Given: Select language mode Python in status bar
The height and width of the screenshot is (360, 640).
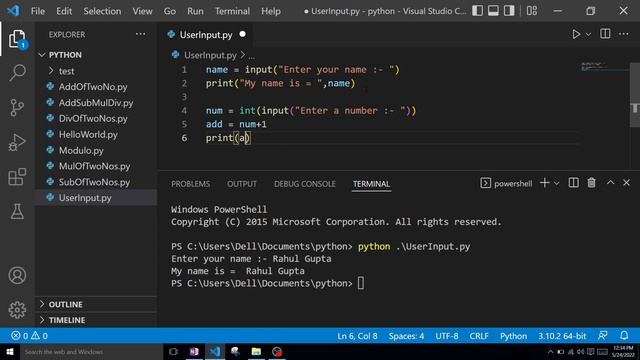Looking at the screenshot, I should [513, 336].
